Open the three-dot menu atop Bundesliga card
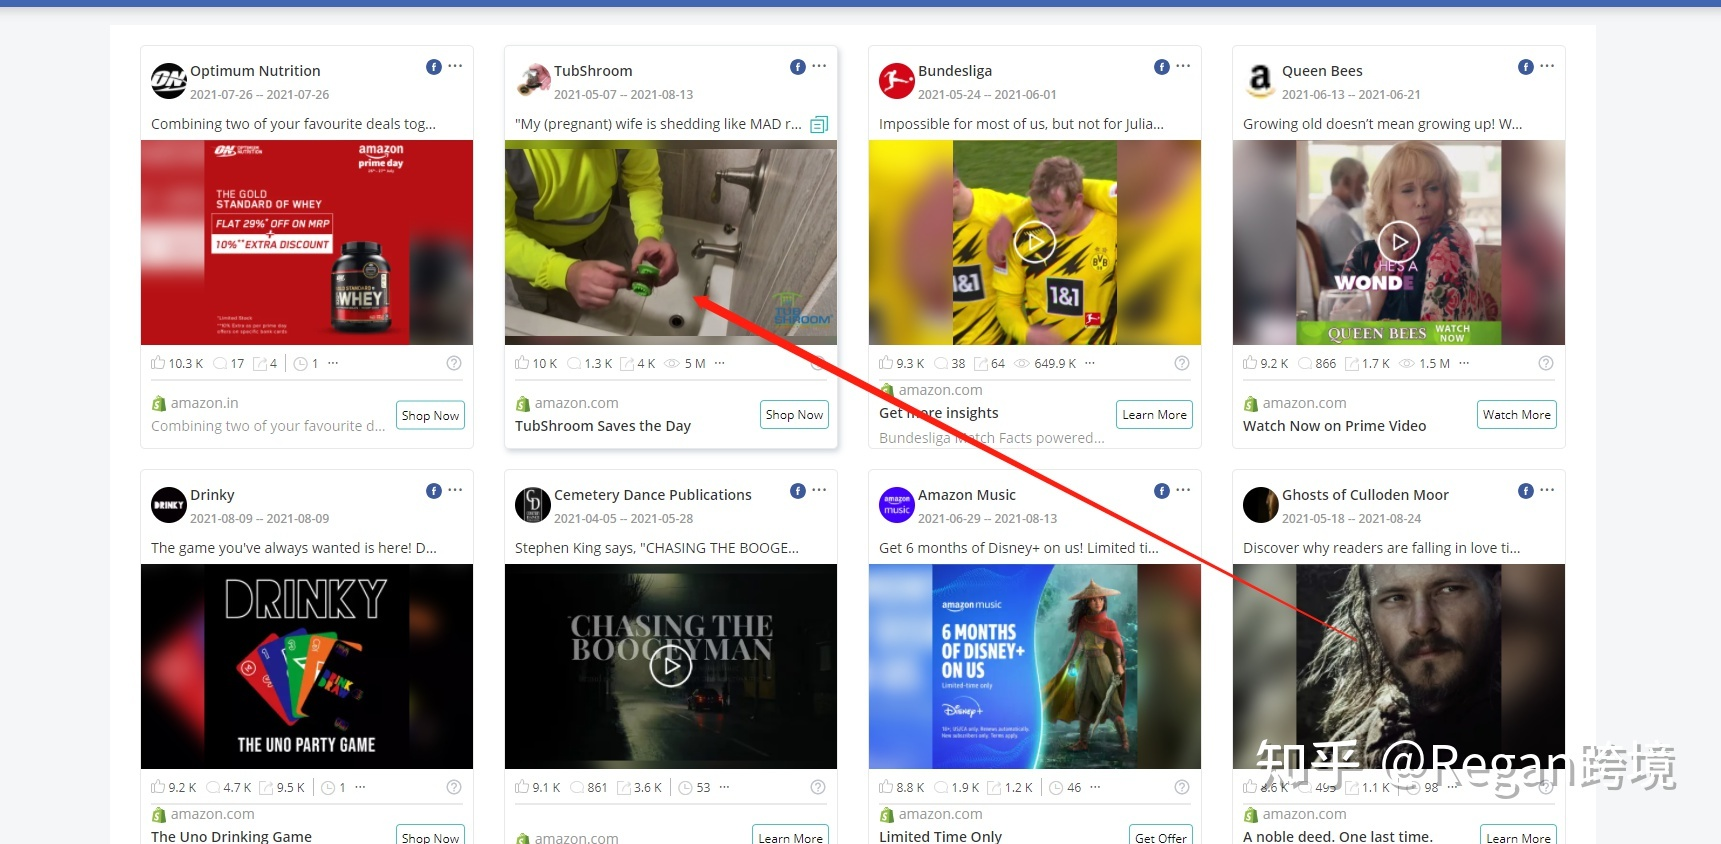 1183,66
